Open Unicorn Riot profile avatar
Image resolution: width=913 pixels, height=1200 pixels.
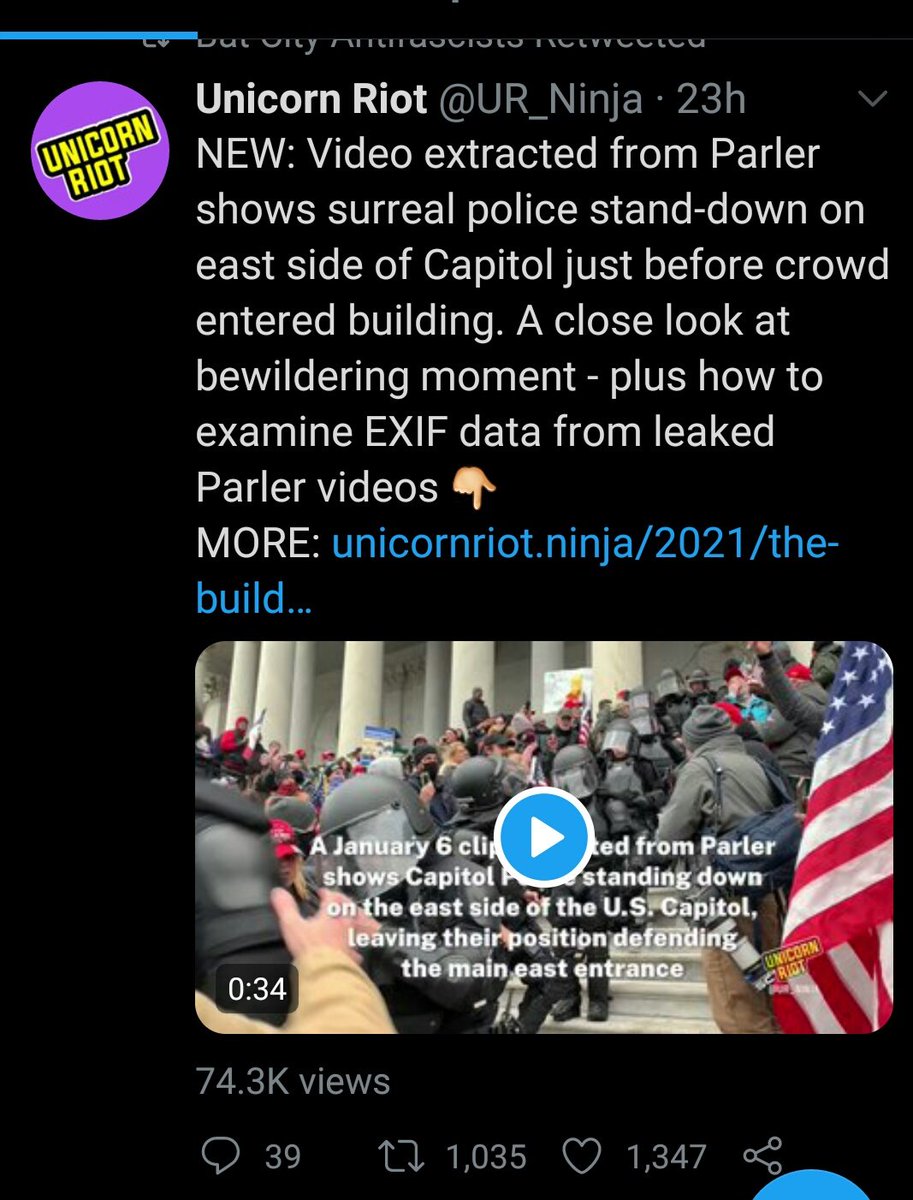point(99,151)
